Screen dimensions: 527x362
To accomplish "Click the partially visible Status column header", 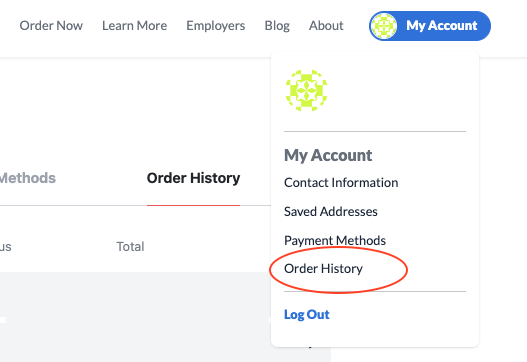I will pos(6,247).
